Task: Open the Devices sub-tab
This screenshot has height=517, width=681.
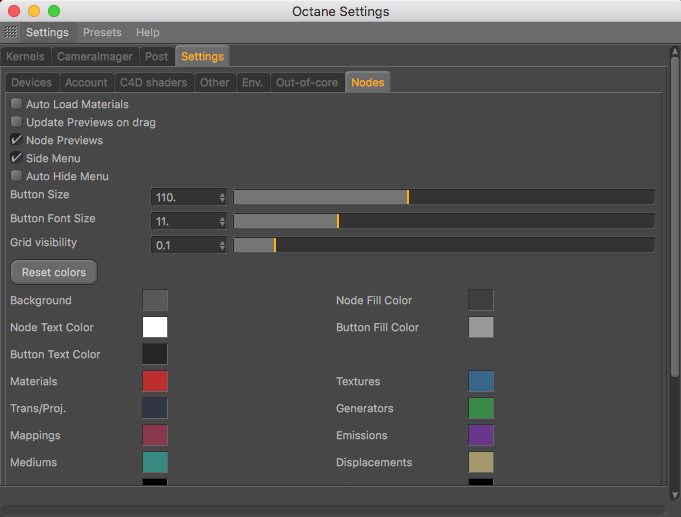Action: click(31, 83)
